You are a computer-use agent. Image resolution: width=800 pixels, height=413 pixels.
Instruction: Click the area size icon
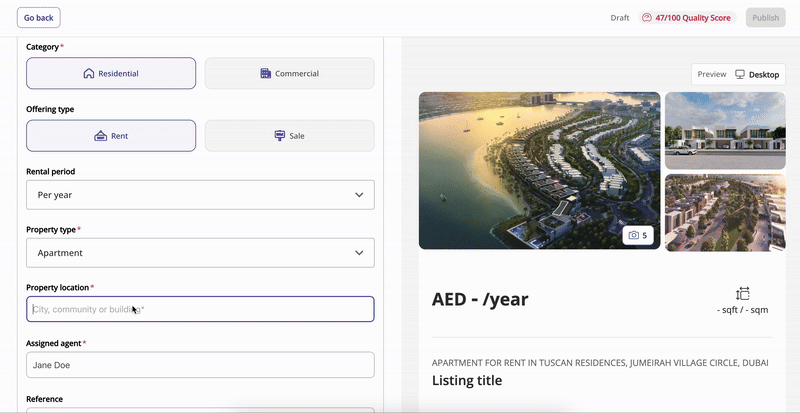[x=743, y=294]
